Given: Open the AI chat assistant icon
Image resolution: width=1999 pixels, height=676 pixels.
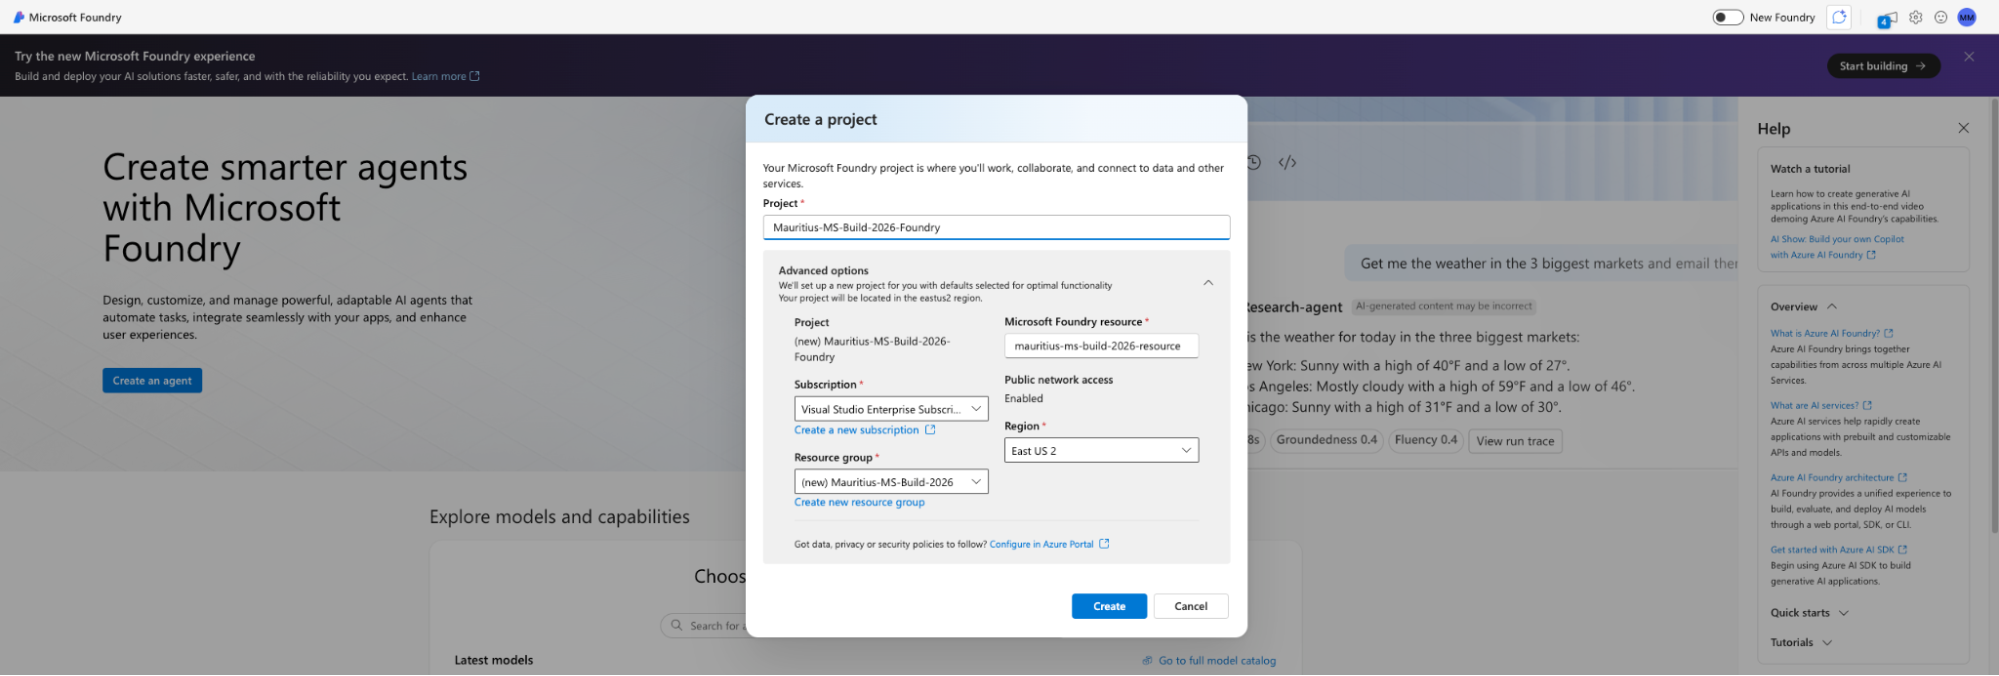Looking at the screenshot, I should (x=1839, y=17).
